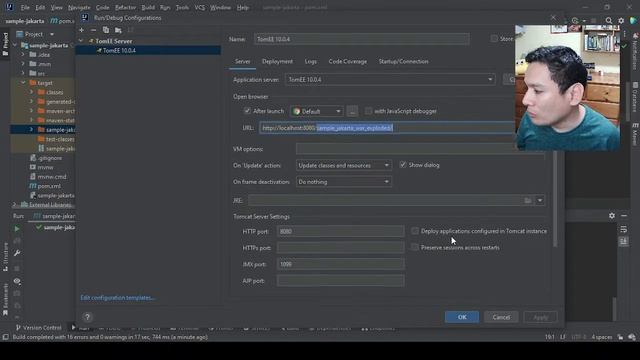Collapse target folder in project tree
This screenshot has width=640, height=360.
[23, 82]
